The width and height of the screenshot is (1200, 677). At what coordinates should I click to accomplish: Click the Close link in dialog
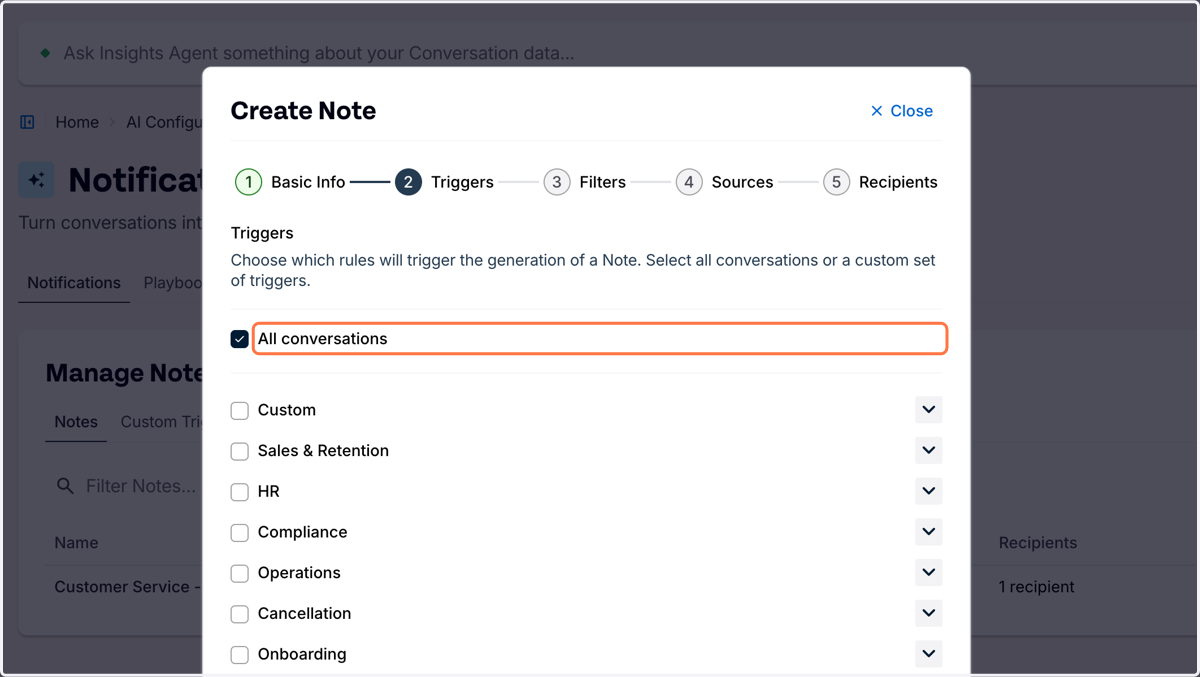pos(902,111)
